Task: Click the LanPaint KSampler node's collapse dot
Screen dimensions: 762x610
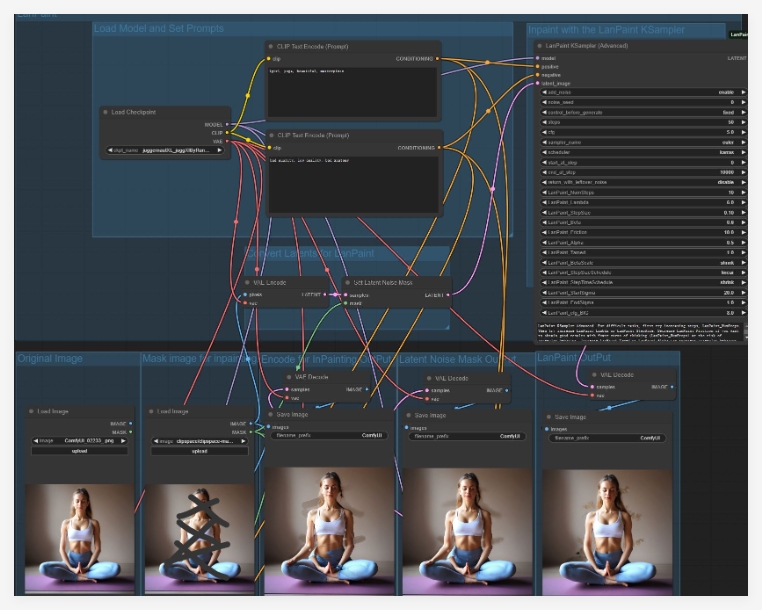Action: click(539, 46)
